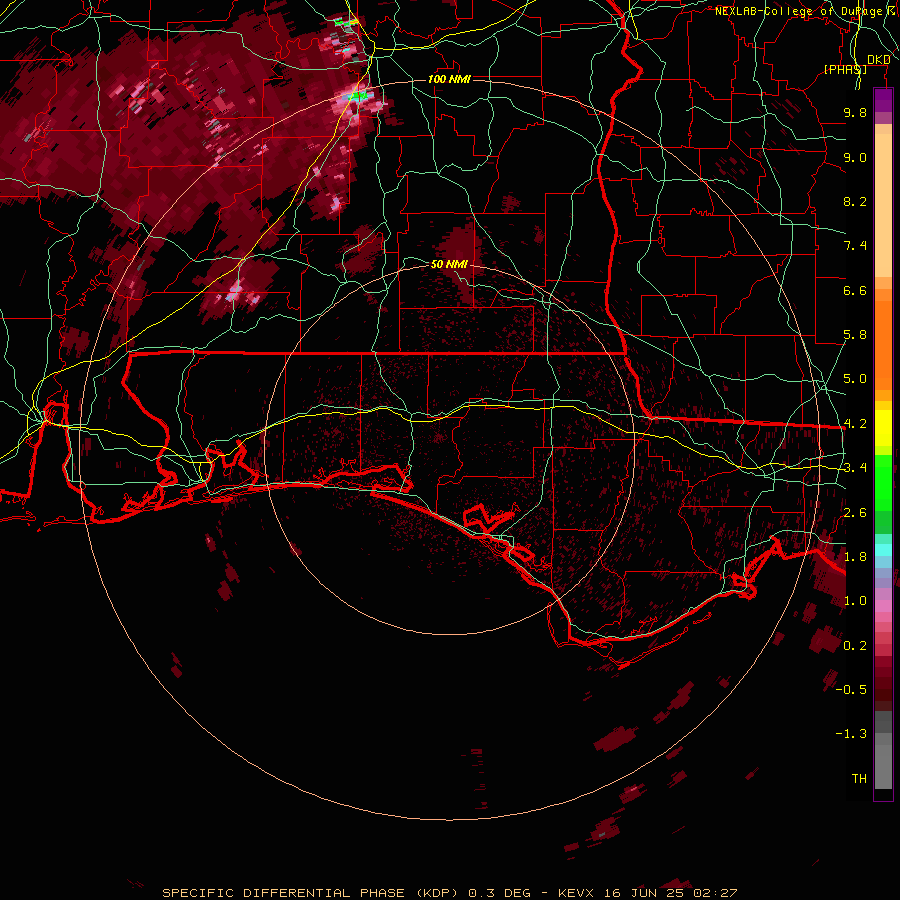Select the 8.2 legend value

click(x=855, y=201)
